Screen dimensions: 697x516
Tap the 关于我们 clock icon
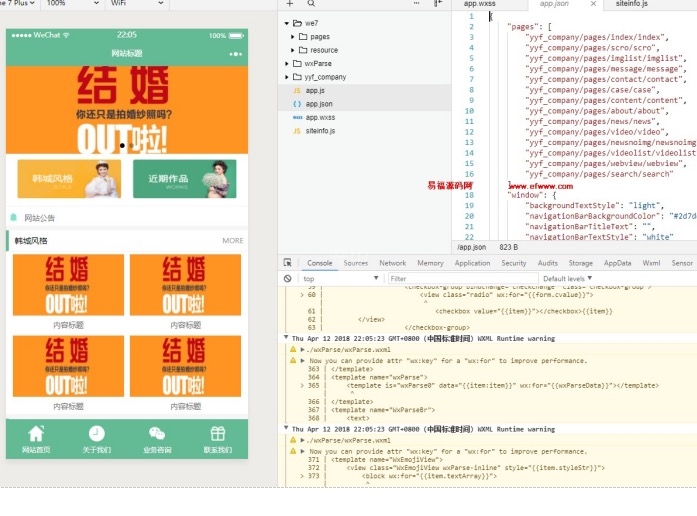pos(96,434)
